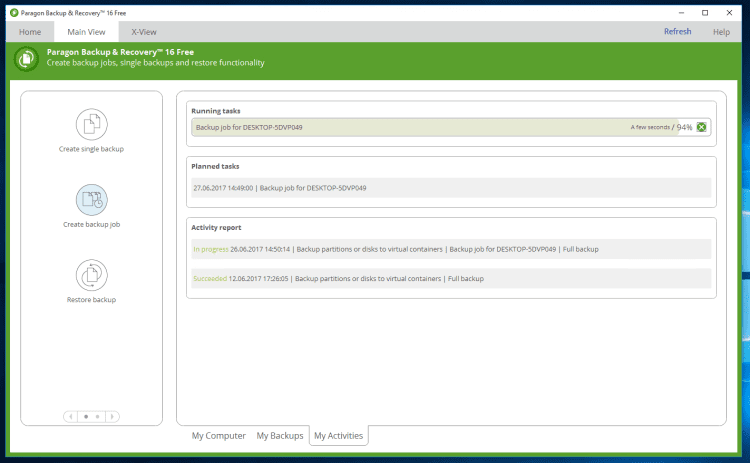Click the Planned tasks heading
The height and width of the screenshot is (463, 750).
[x=215, y=166]
